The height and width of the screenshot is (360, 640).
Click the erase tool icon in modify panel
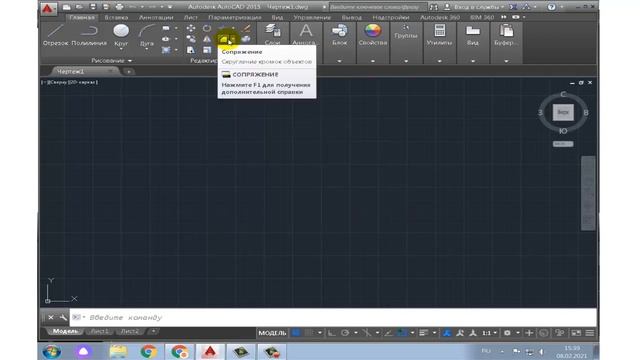[247, 28]
